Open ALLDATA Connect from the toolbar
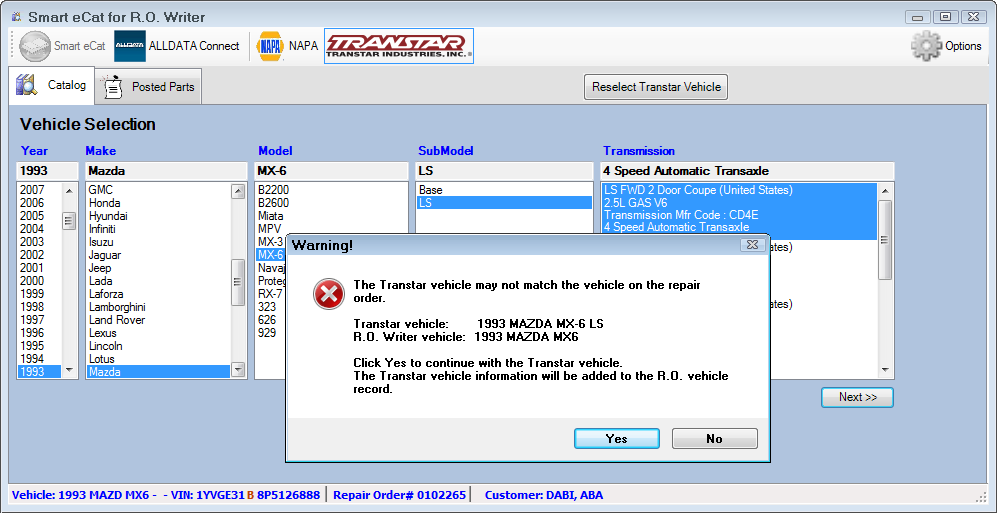This screenshot has height=513, width=997. tap(130, 46)
